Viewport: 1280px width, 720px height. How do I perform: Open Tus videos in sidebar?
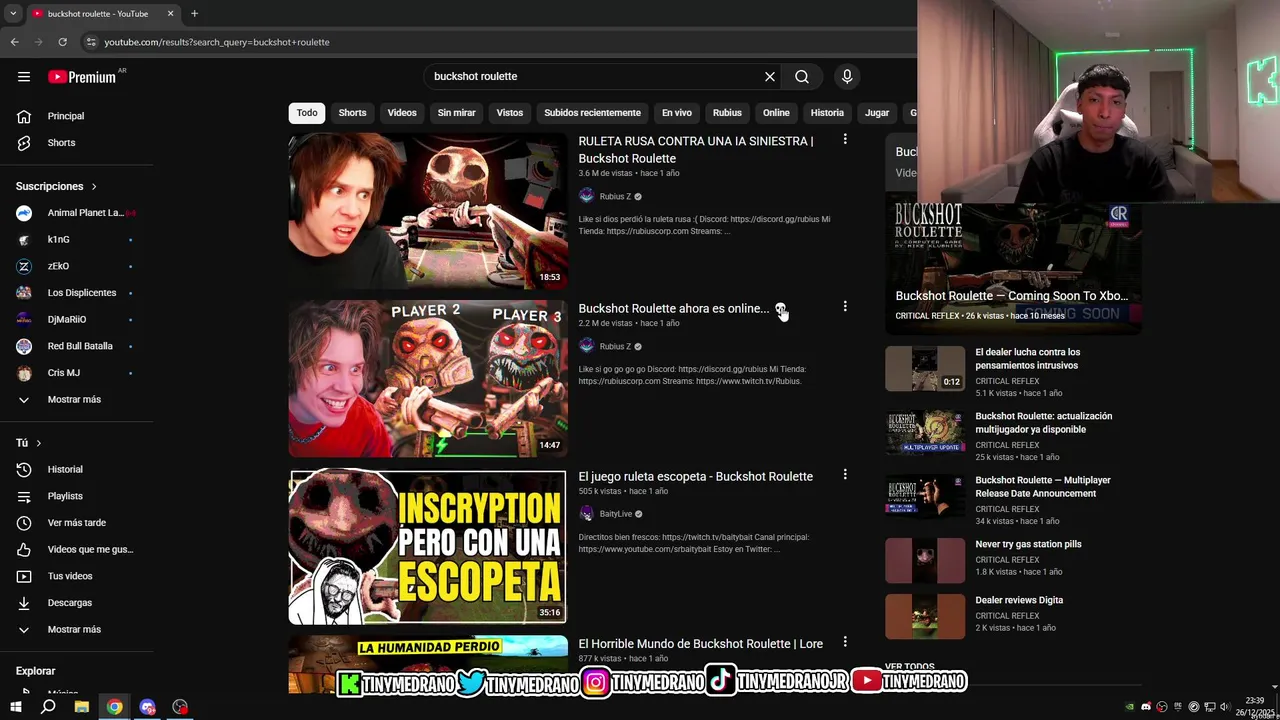[x=69, y=576]
